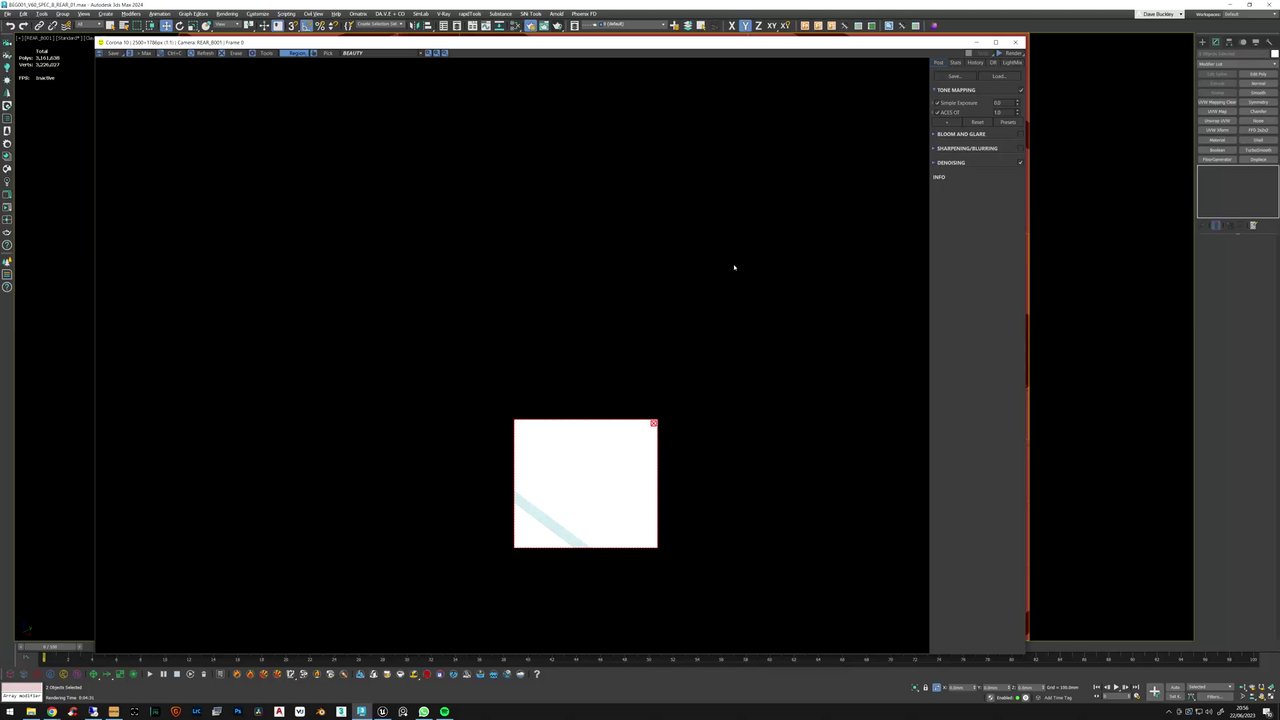Click the Phoenix FD toolbar pause icon
This screenshot has height=720, width=1280.
coord(163,675)
